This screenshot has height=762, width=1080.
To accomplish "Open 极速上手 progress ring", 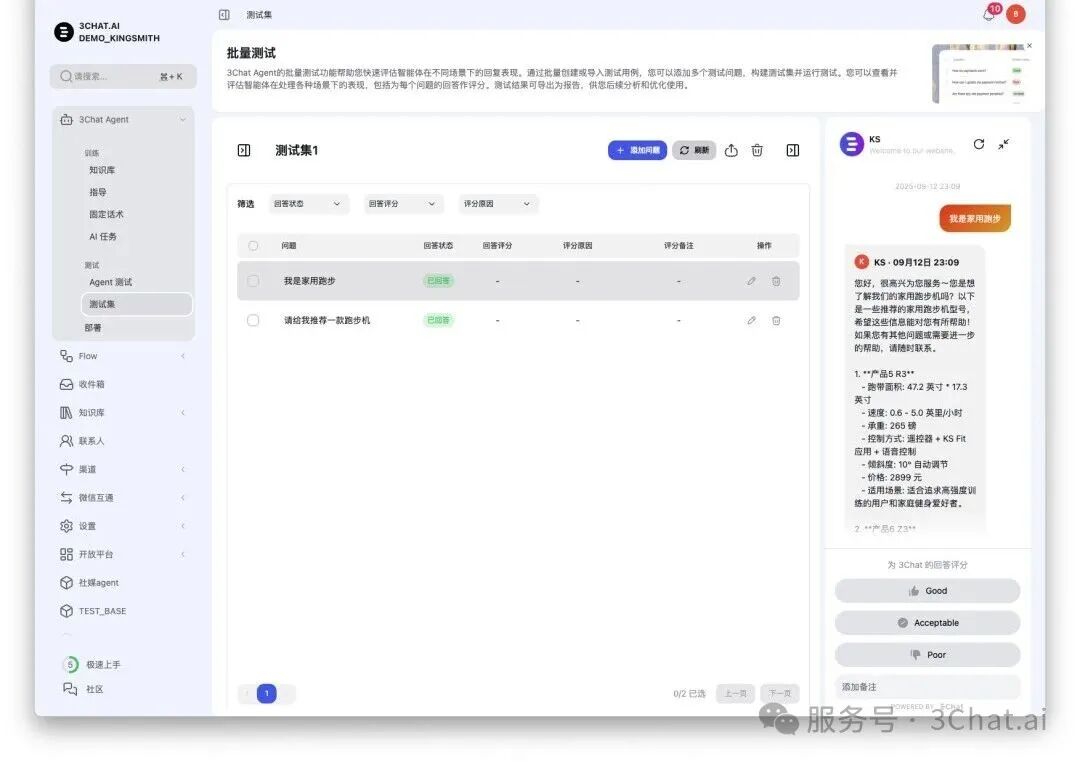I will 70,665.
